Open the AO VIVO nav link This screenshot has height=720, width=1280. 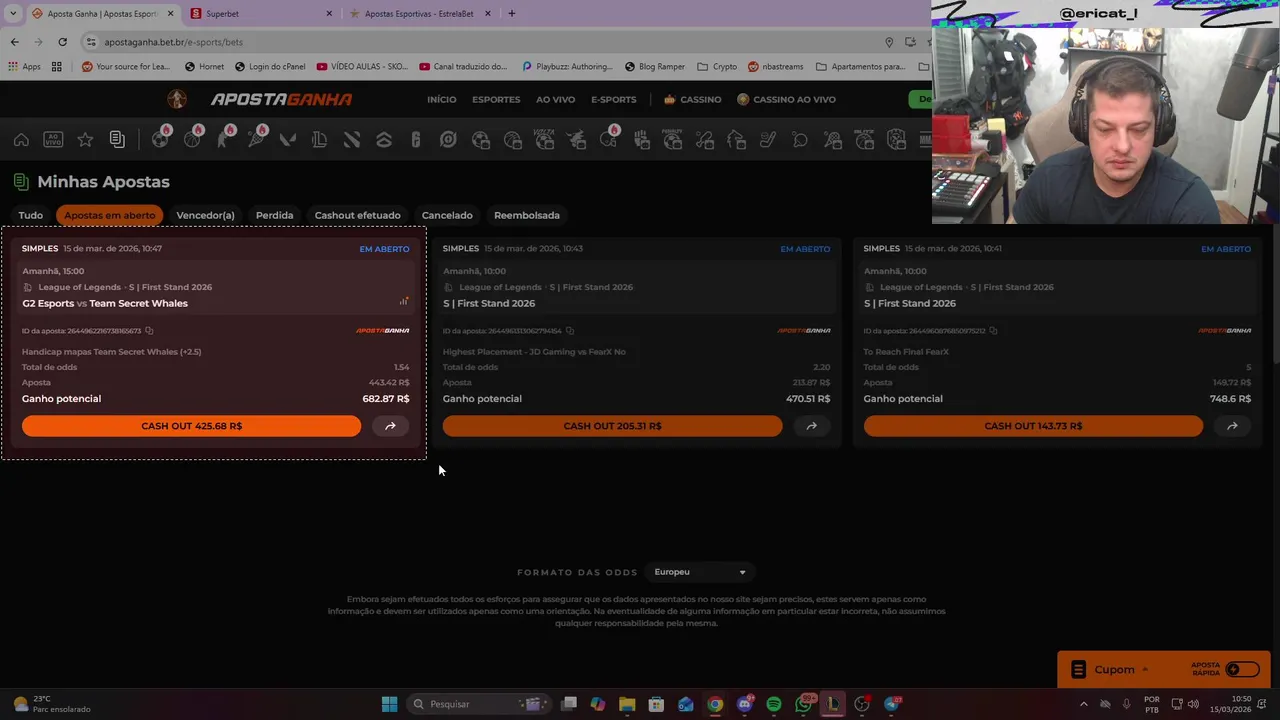pos(555,99)
